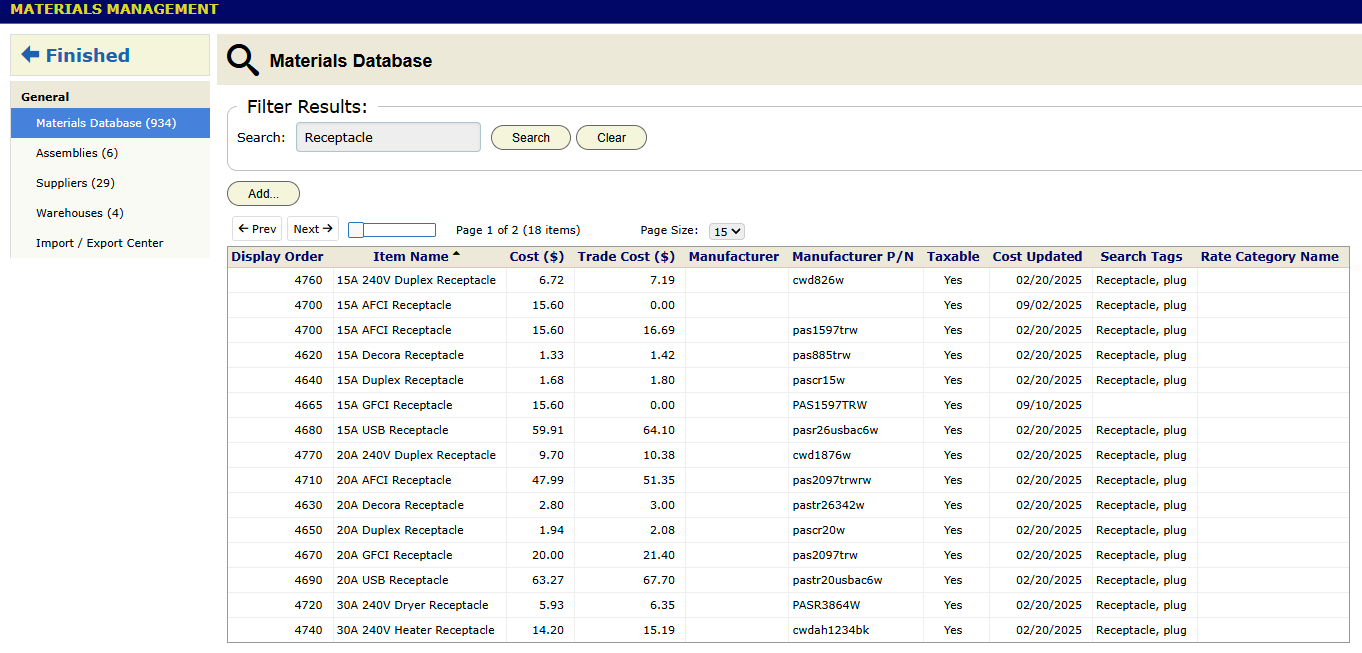Select 15A 240V Duplex Receptacle row
This screenshot has height=653, width=1362.
pos(788,280)
